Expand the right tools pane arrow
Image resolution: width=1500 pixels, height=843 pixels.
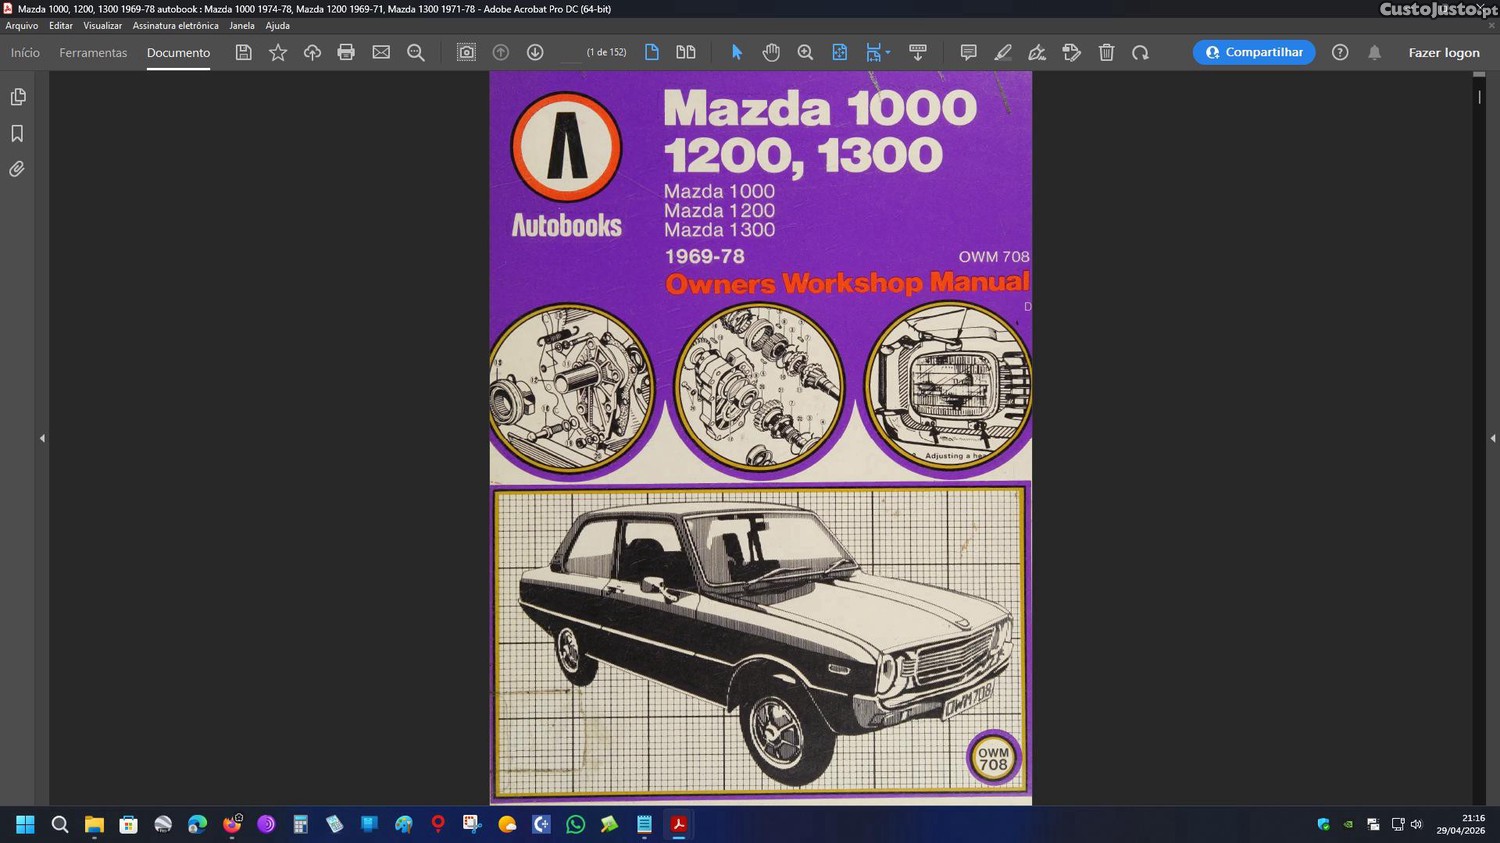click(1492, 438)
